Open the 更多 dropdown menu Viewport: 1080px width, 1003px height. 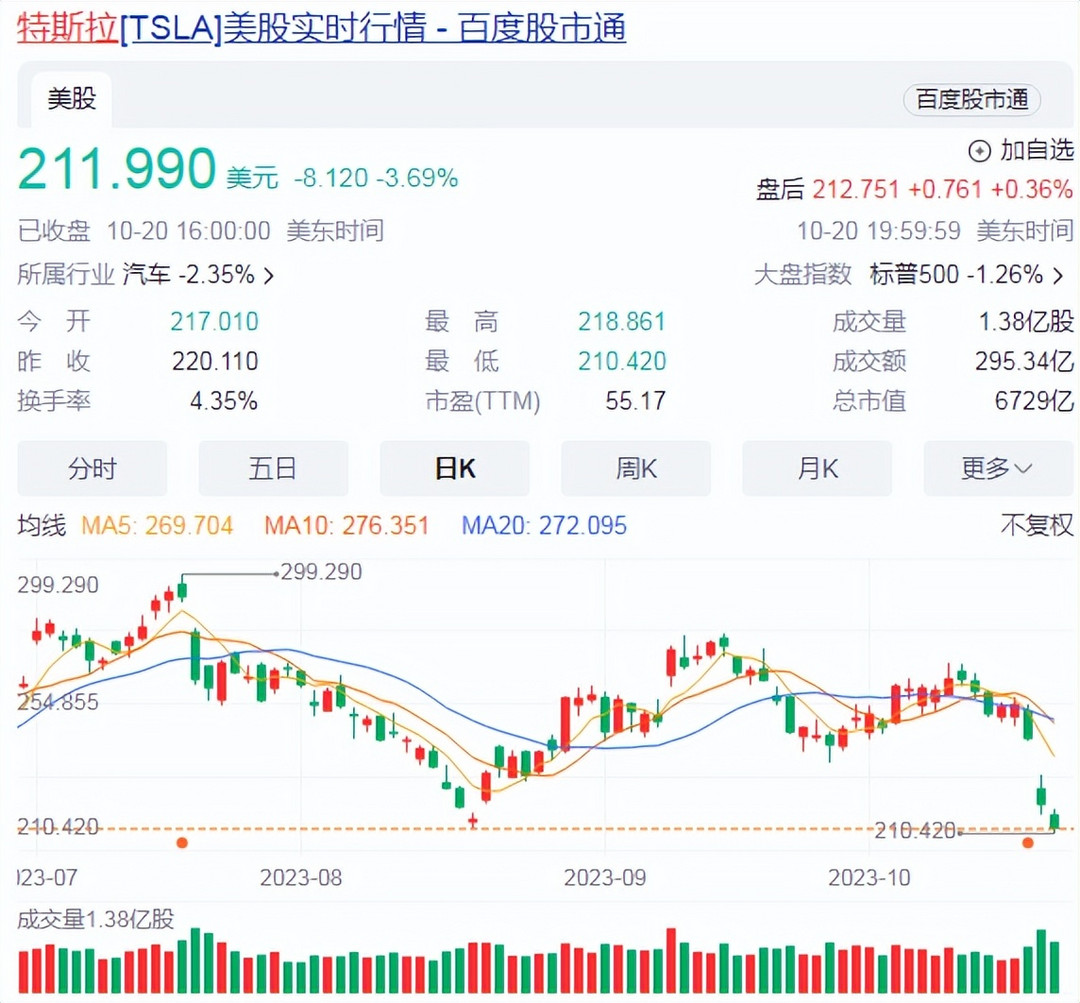pos(998,468)
